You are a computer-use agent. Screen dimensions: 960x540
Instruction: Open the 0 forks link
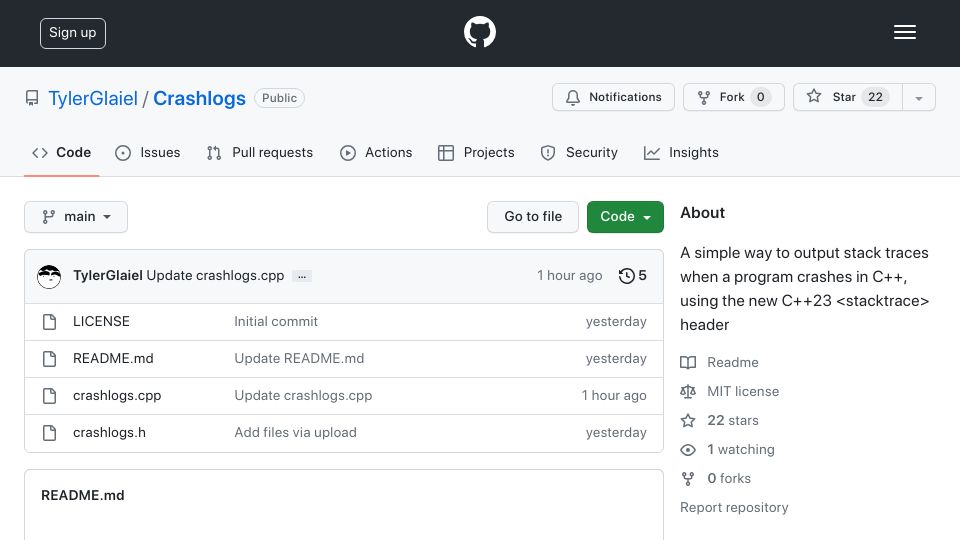[x=729, y=478]
